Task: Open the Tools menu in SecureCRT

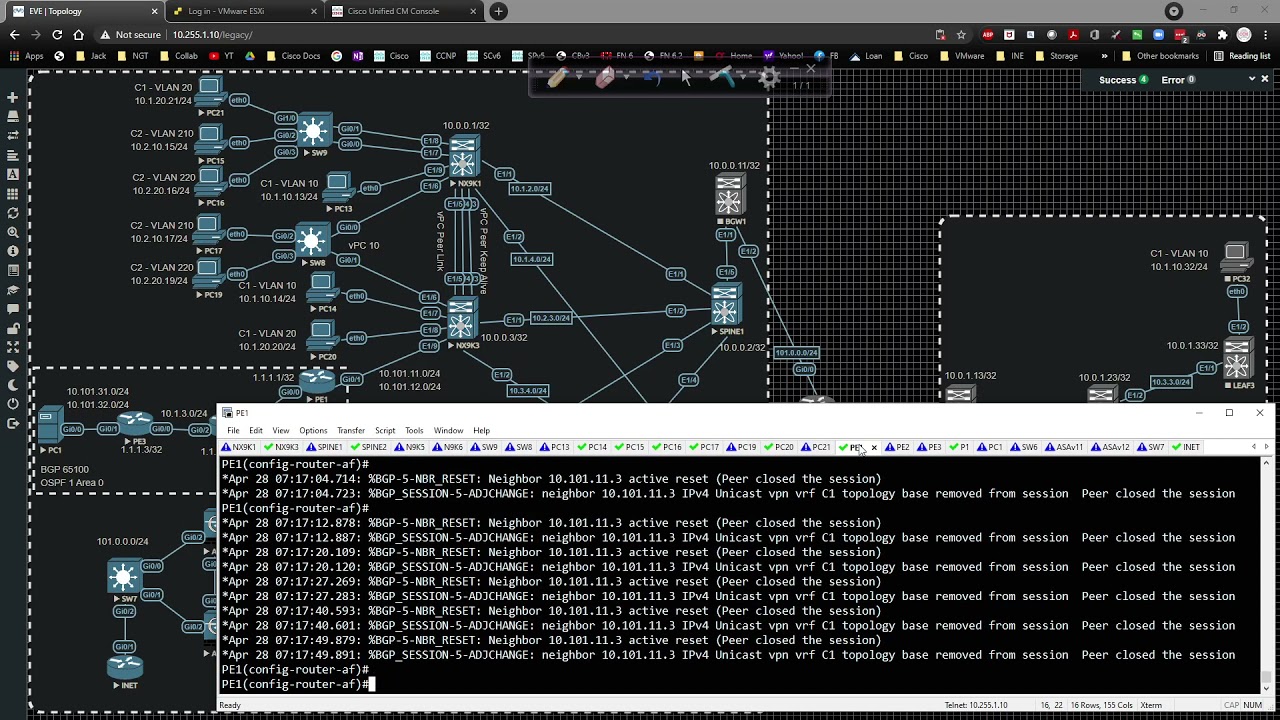Action: coord(414,430)
